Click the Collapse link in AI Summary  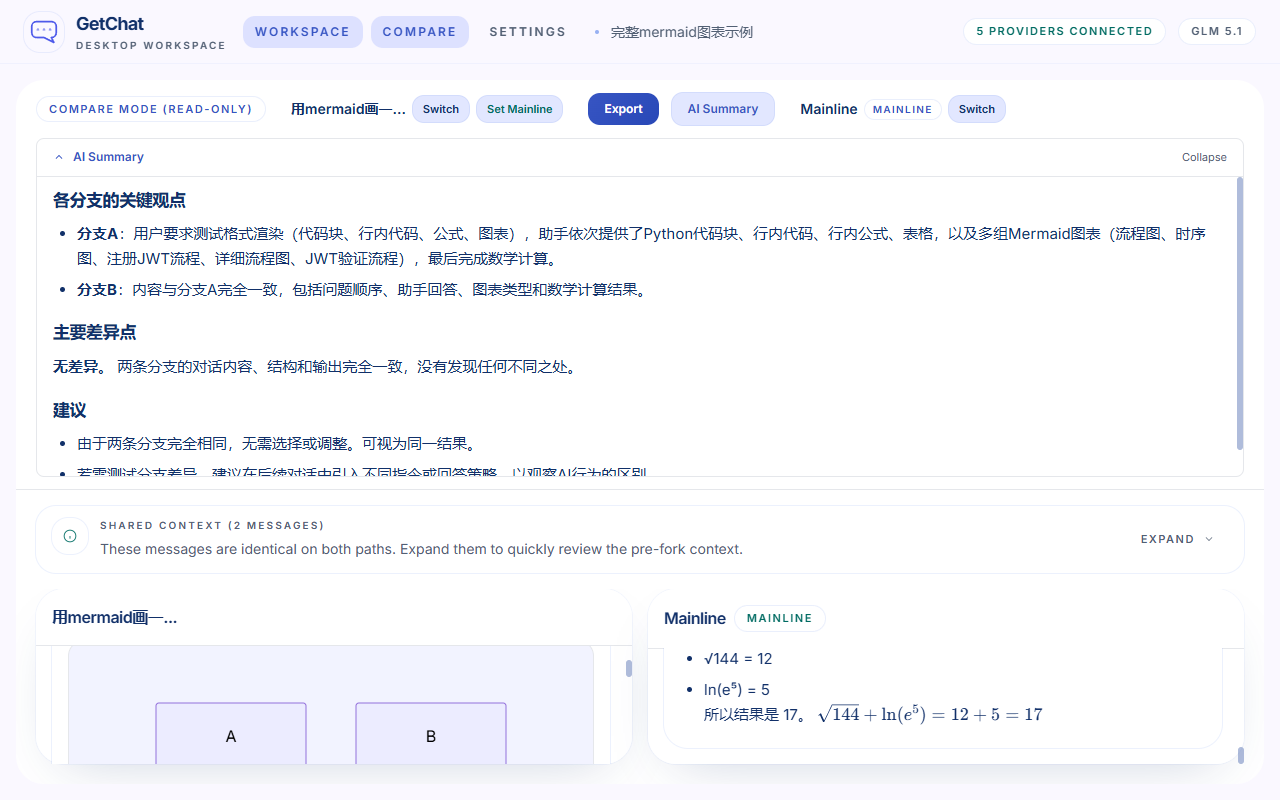click(x=1204, y=158)
